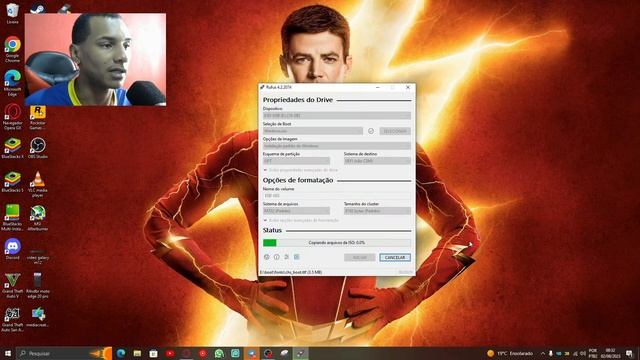Open BlueStacks Multi-Instance shortcut
Image resolution: width=640 pixels, height=360 pixels.
point(12,218)
